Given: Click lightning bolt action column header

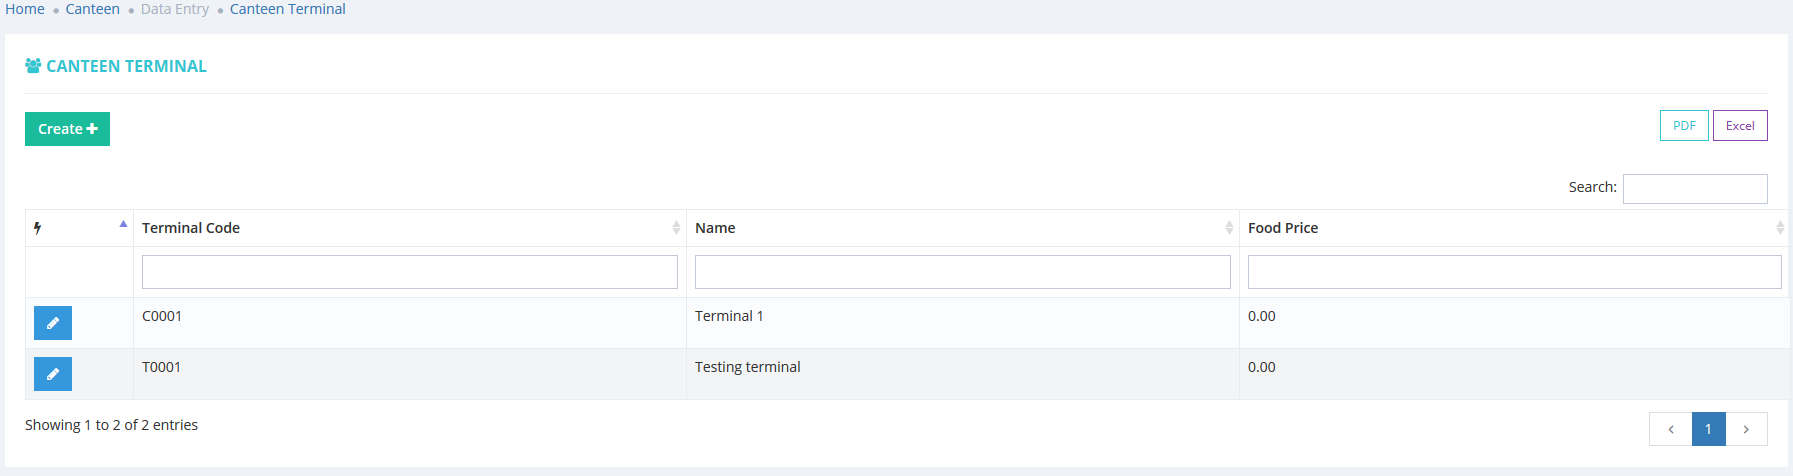Looking at the screenshot, I should point(38,228).
